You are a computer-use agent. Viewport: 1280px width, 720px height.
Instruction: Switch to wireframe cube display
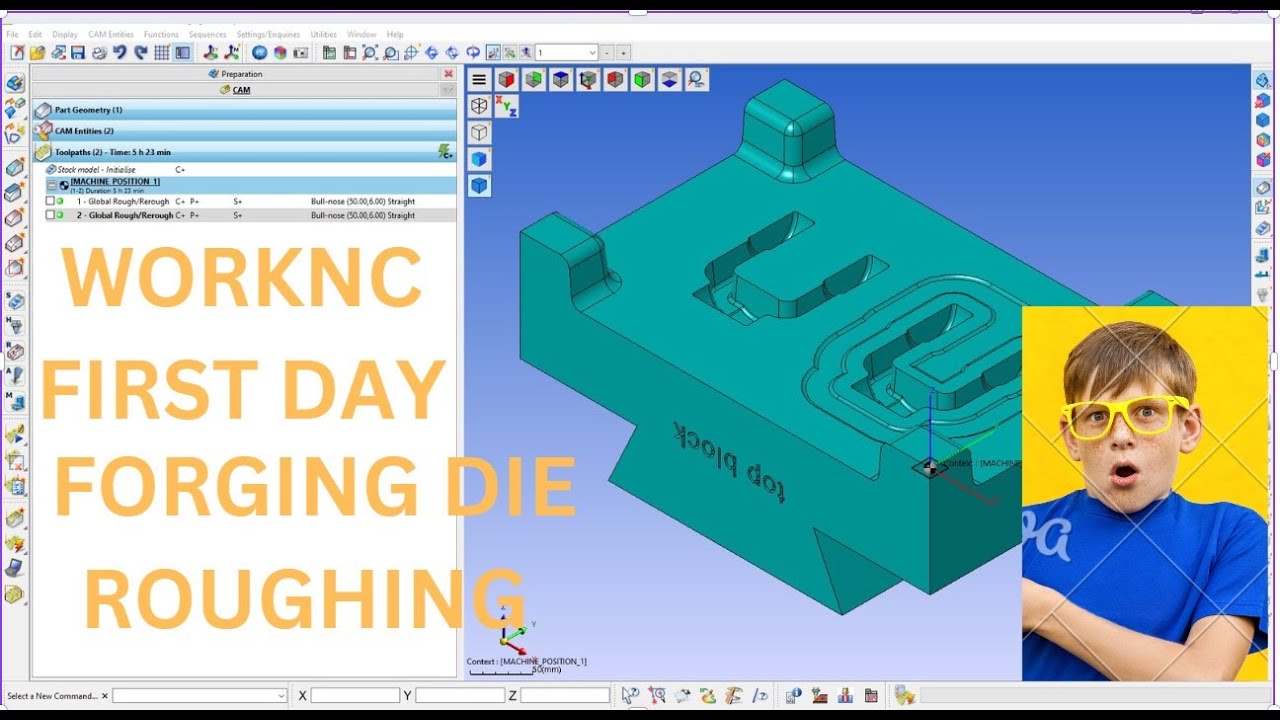[479, 106]
